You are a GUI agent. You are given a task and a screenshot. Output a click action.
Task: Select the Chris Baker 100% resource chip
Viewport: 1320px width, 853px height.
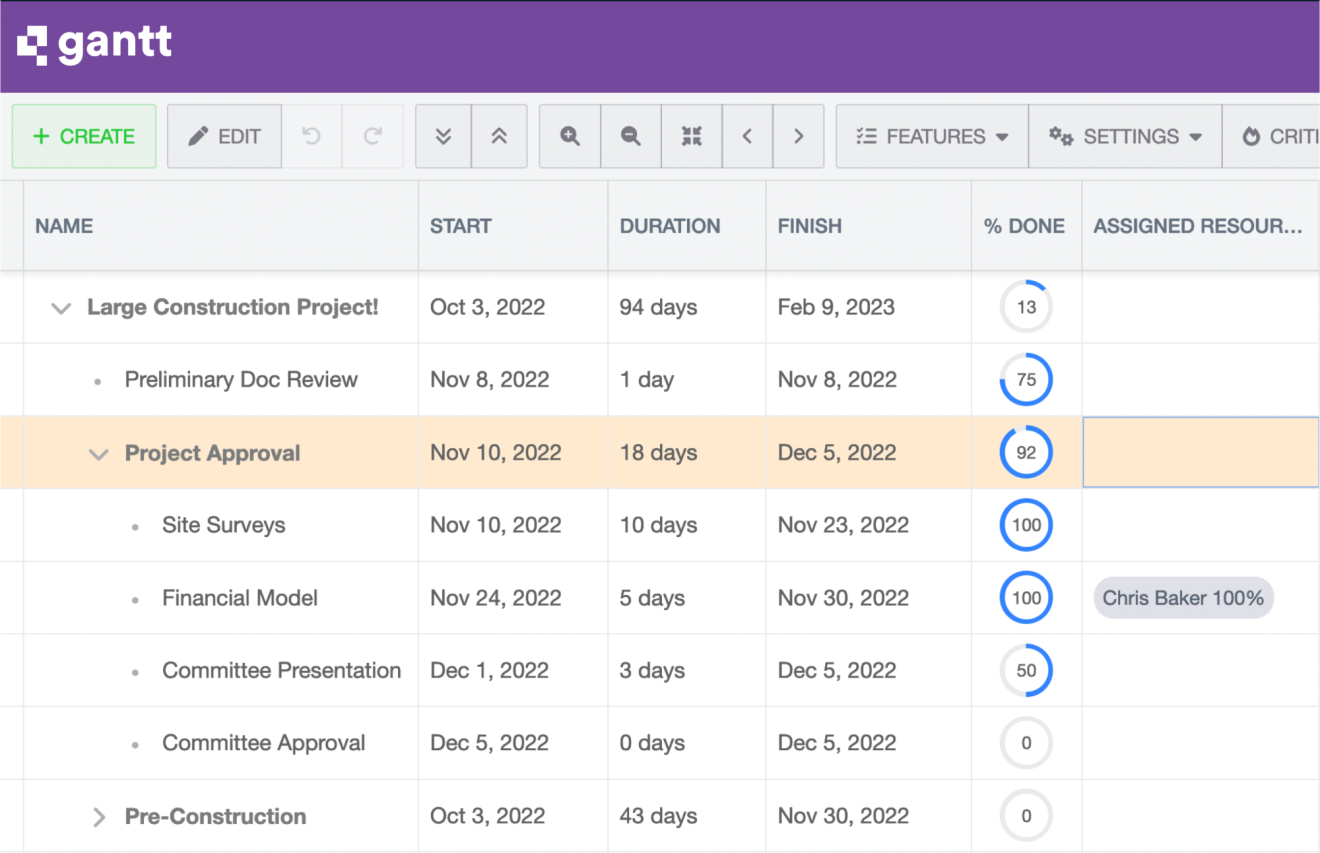pyautogui.click(x=1183, y=597)
